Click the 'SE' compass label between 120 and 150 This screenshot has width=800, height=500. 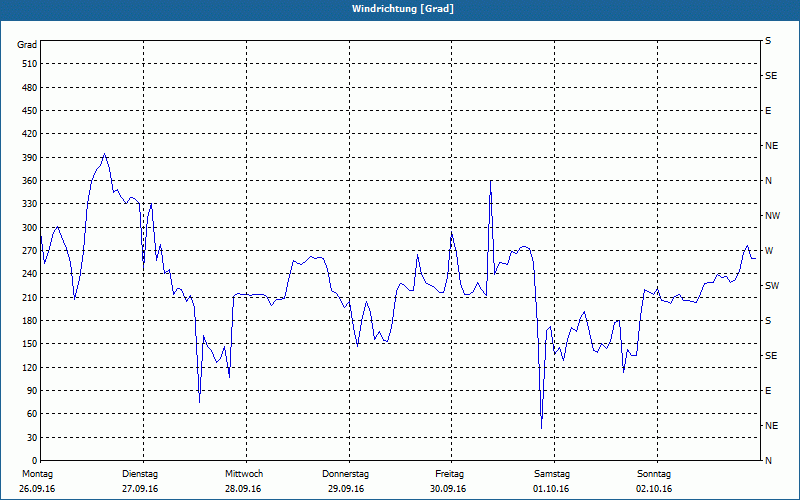point(771,356)
